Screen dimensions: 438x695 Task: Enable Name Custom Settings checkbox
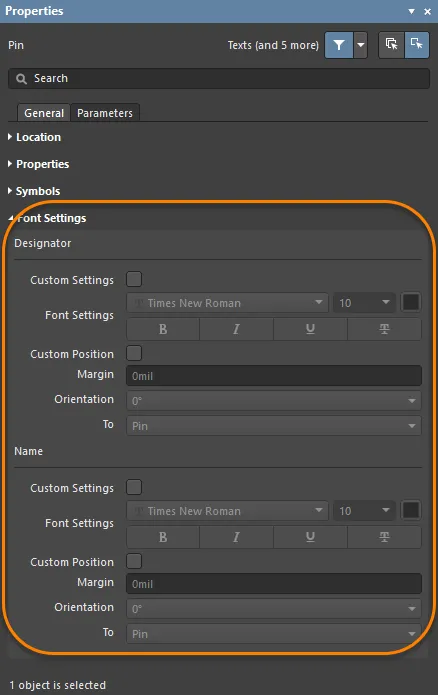point(134,487)
